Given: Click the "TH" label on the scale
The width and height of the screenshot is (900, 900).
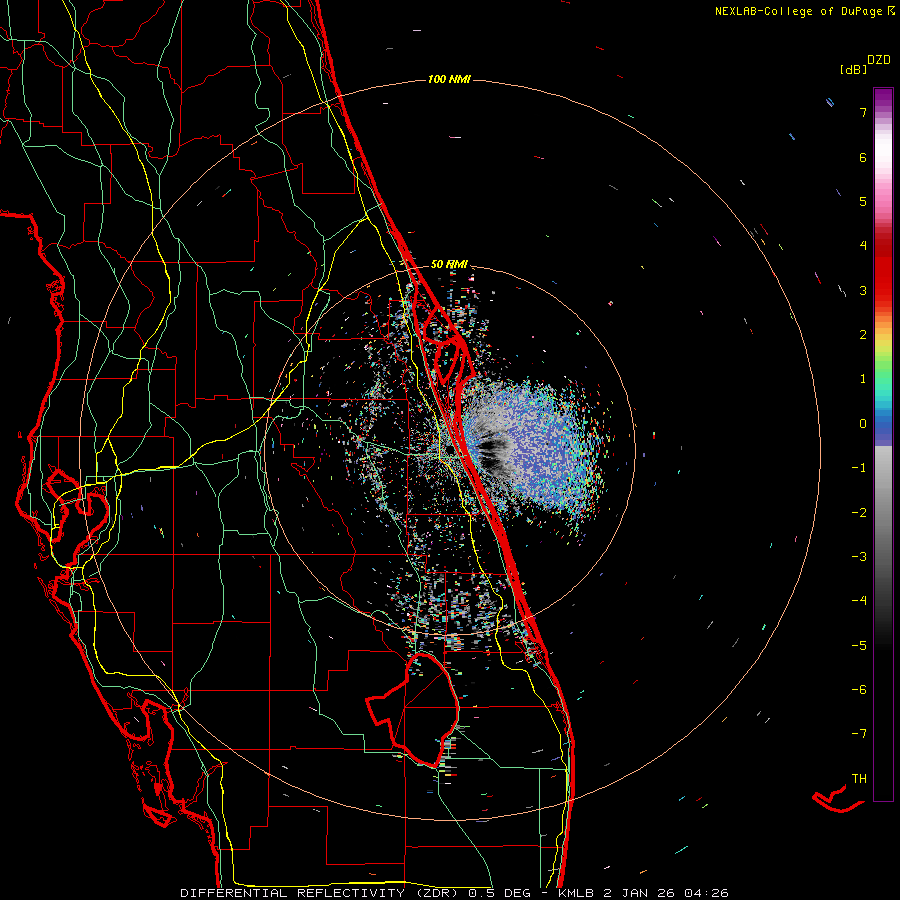Looking at the screenshot, I should (x=859, y=779).
